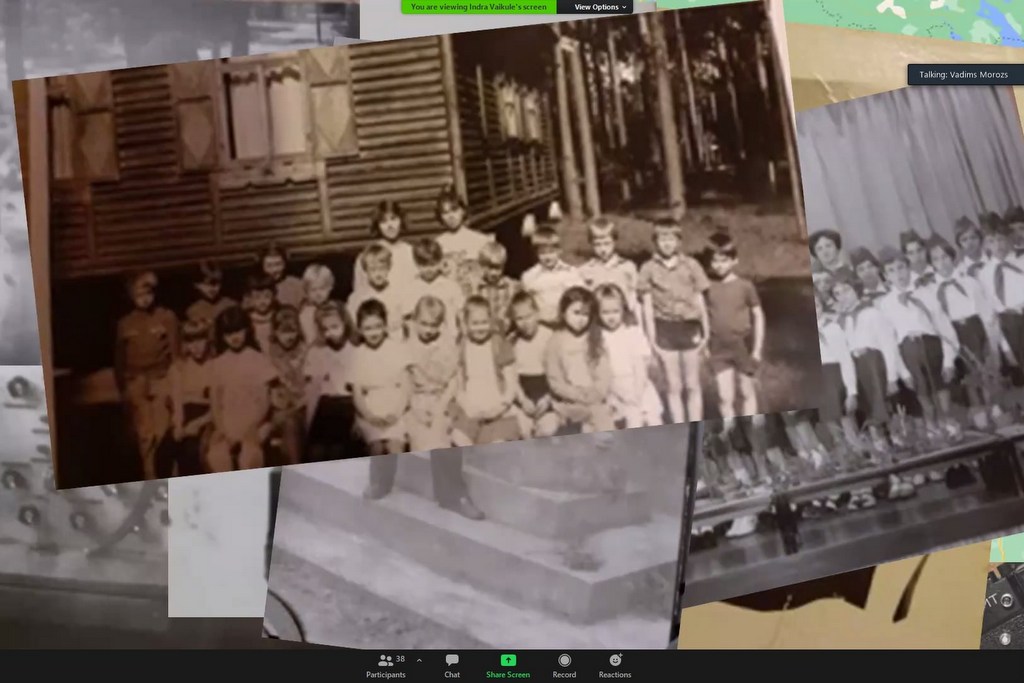
Task: Click the "Share Screen" text label
Action: 508,675
